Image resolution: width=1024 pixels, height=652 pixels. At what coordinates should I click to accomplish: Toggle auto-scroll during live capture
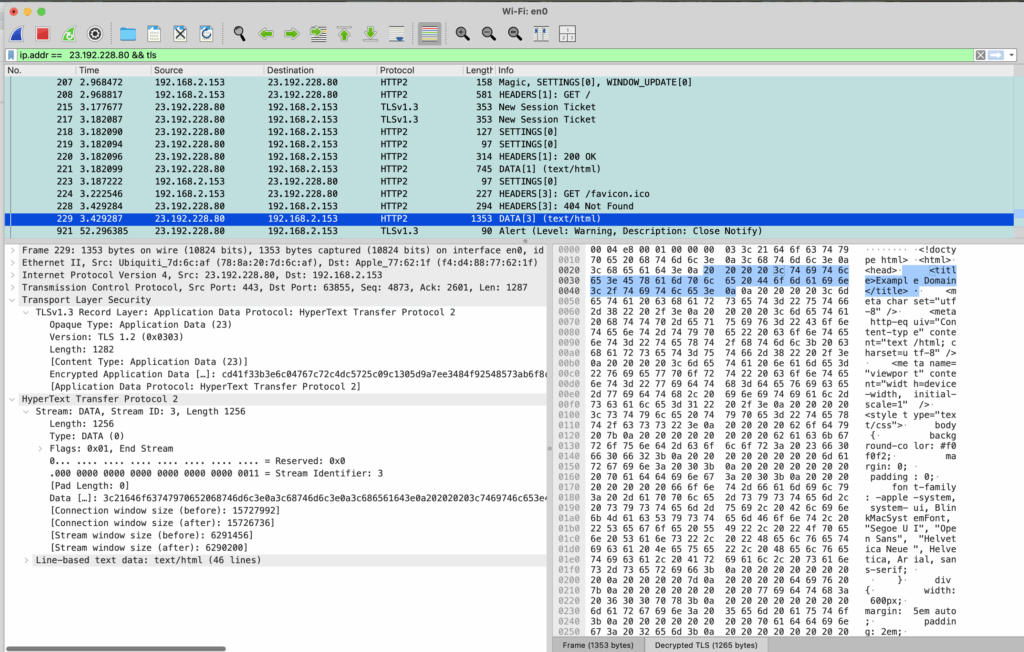tap(396, 34)
